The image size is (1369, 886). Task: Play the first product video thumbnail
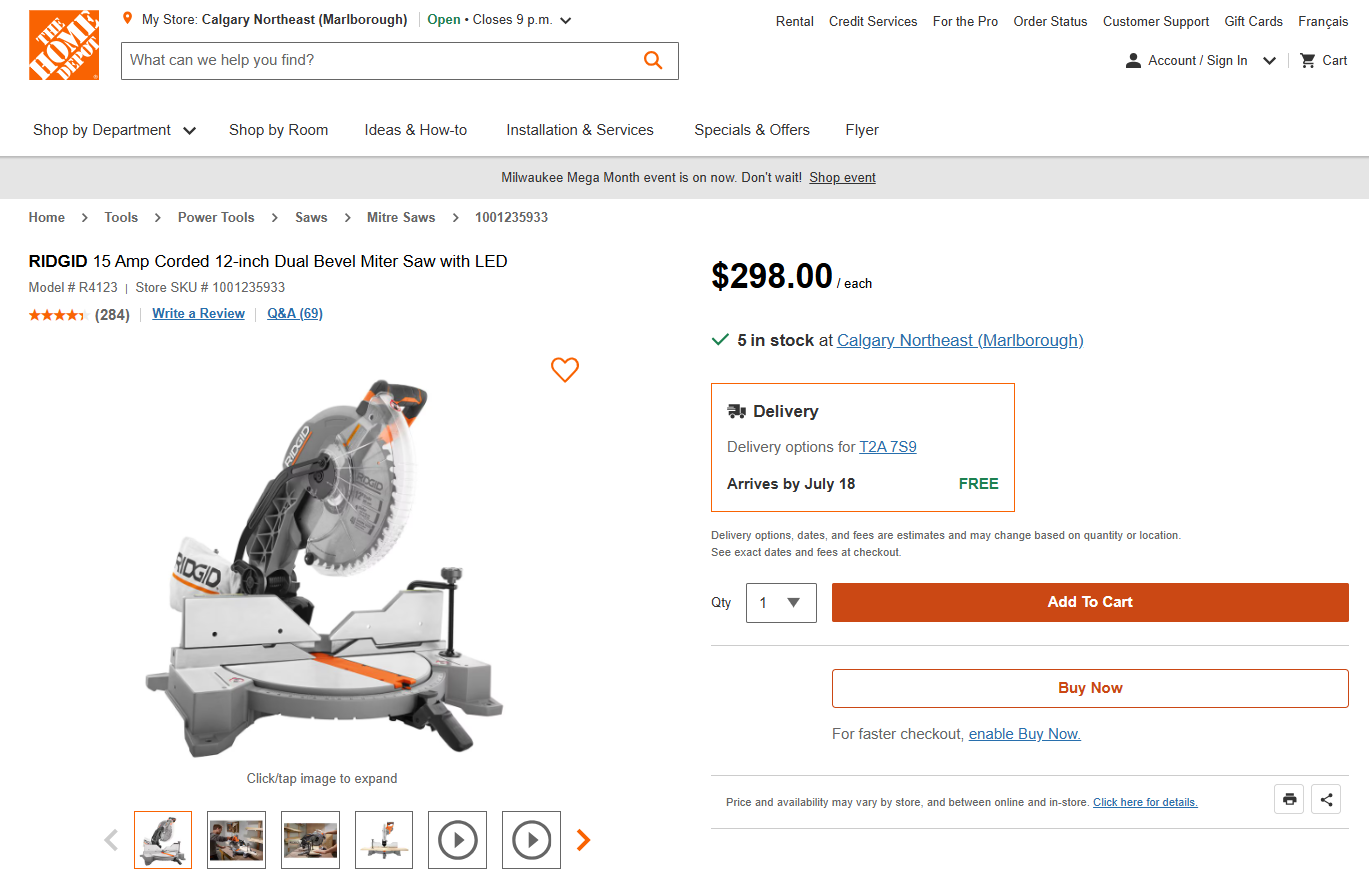point(458,840)
